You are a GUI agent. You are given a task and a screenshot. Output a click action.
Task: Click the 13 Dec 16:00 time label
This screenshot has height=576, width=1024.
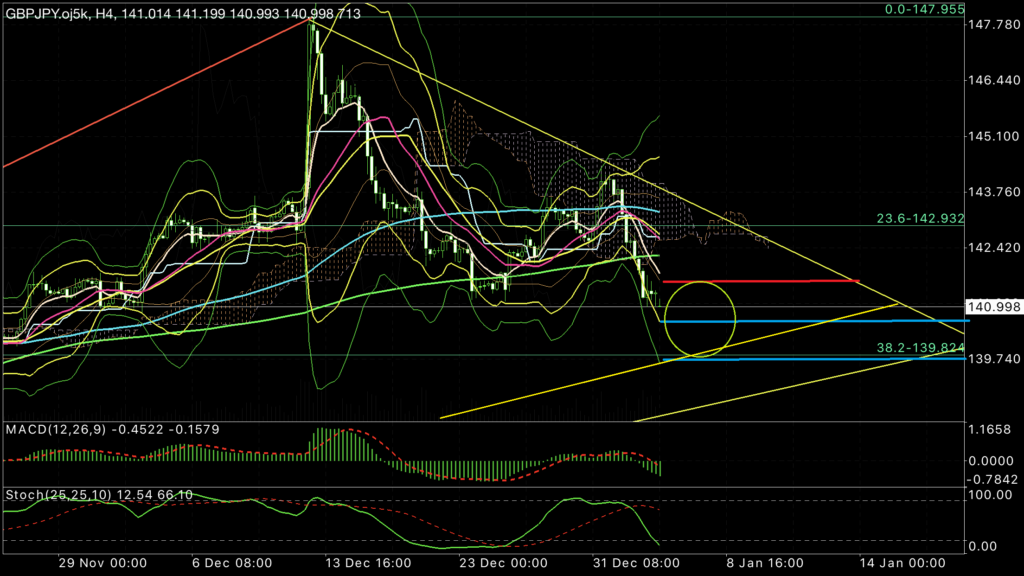368,563
